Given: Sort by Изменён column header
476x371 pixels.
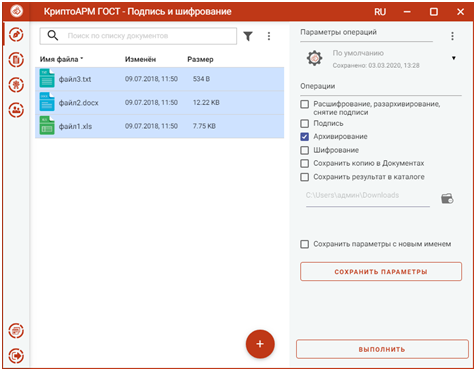Looking at the screenshot, I should [x=140, y=59].
